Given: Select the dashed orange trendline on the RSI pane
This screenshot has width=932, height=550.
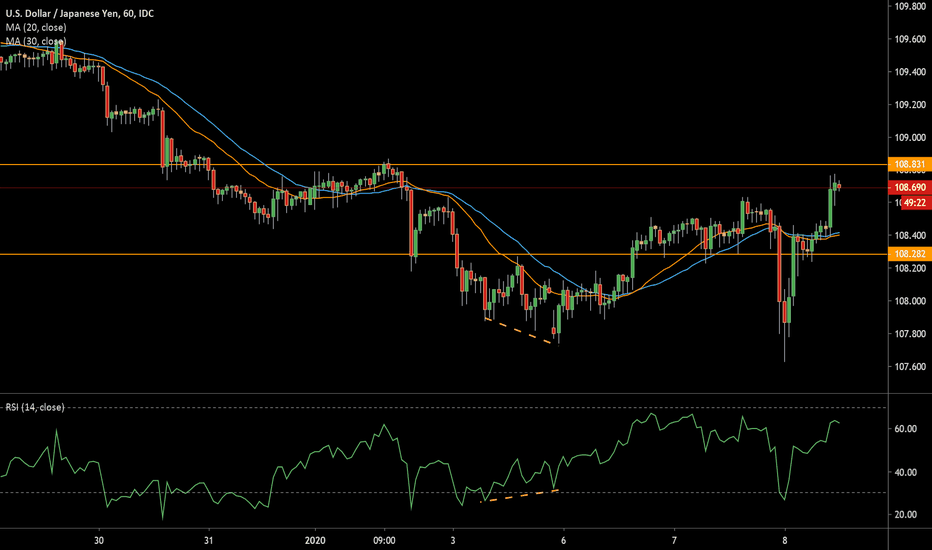Looking at the screenshot, I should [519, 496].
